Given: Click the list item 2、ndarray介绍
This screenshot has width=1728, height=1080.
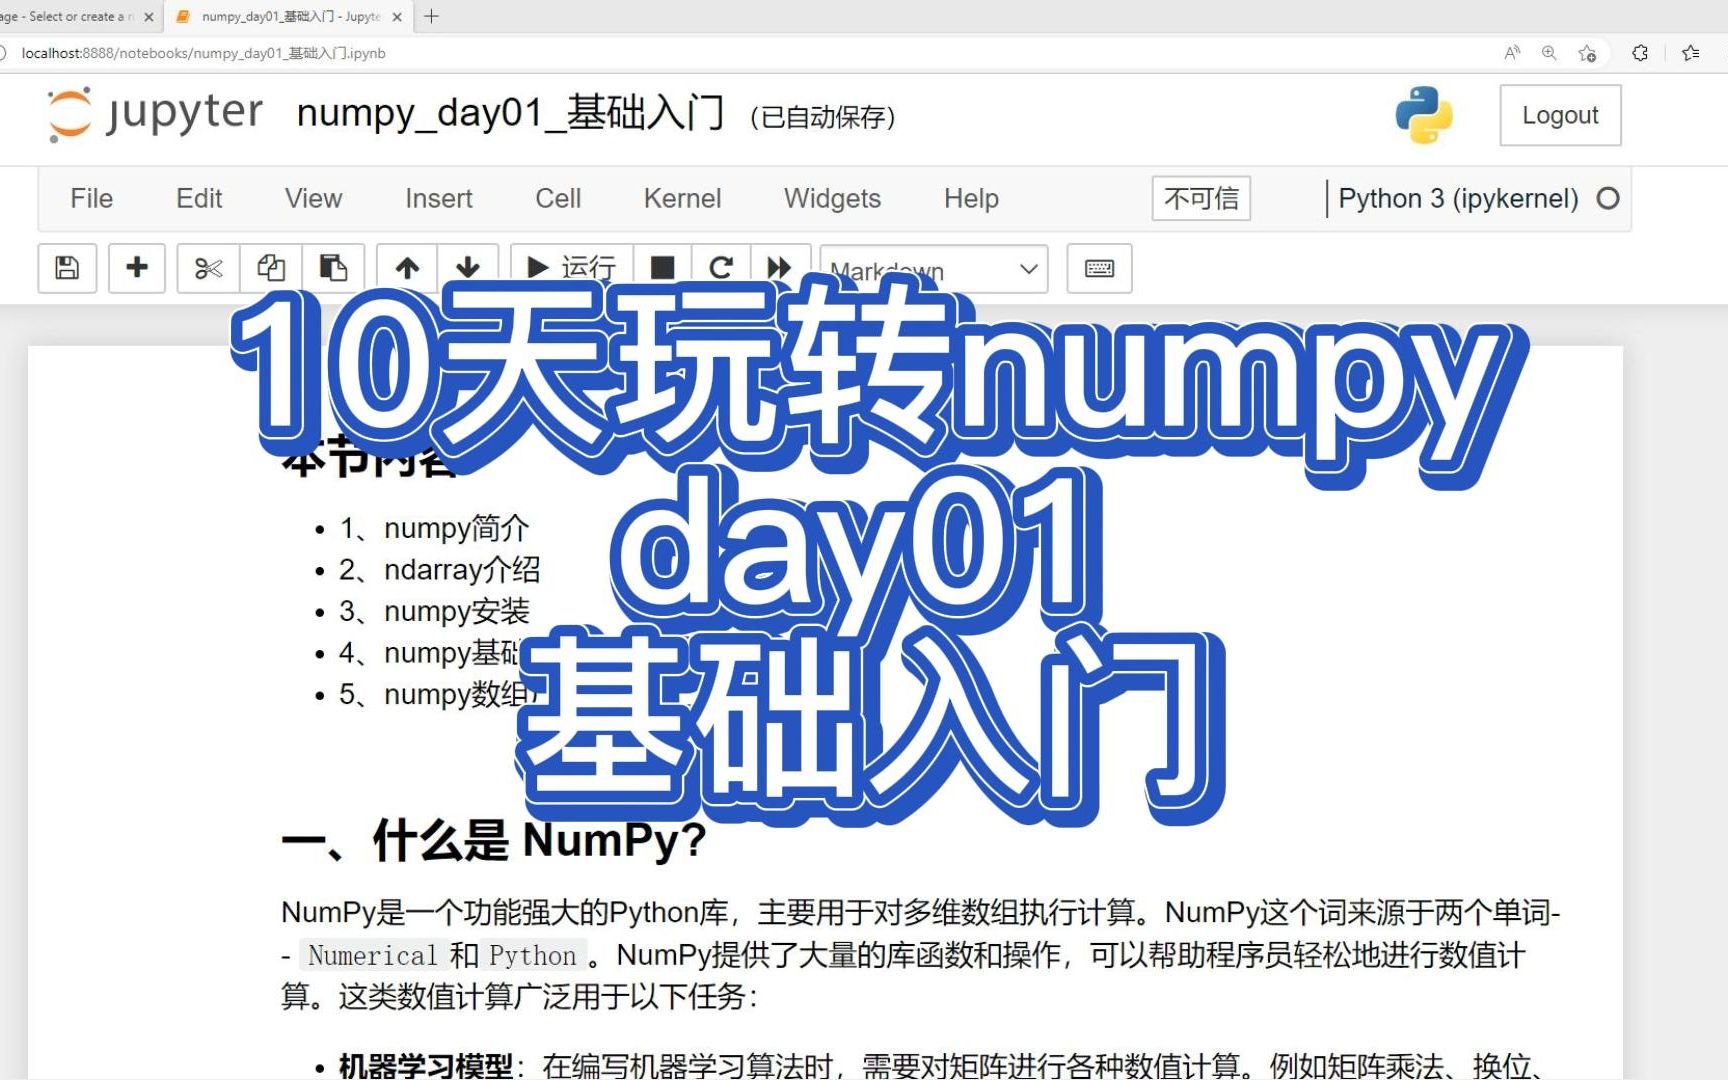Looking at the screenshot, I should coord(439,570).
